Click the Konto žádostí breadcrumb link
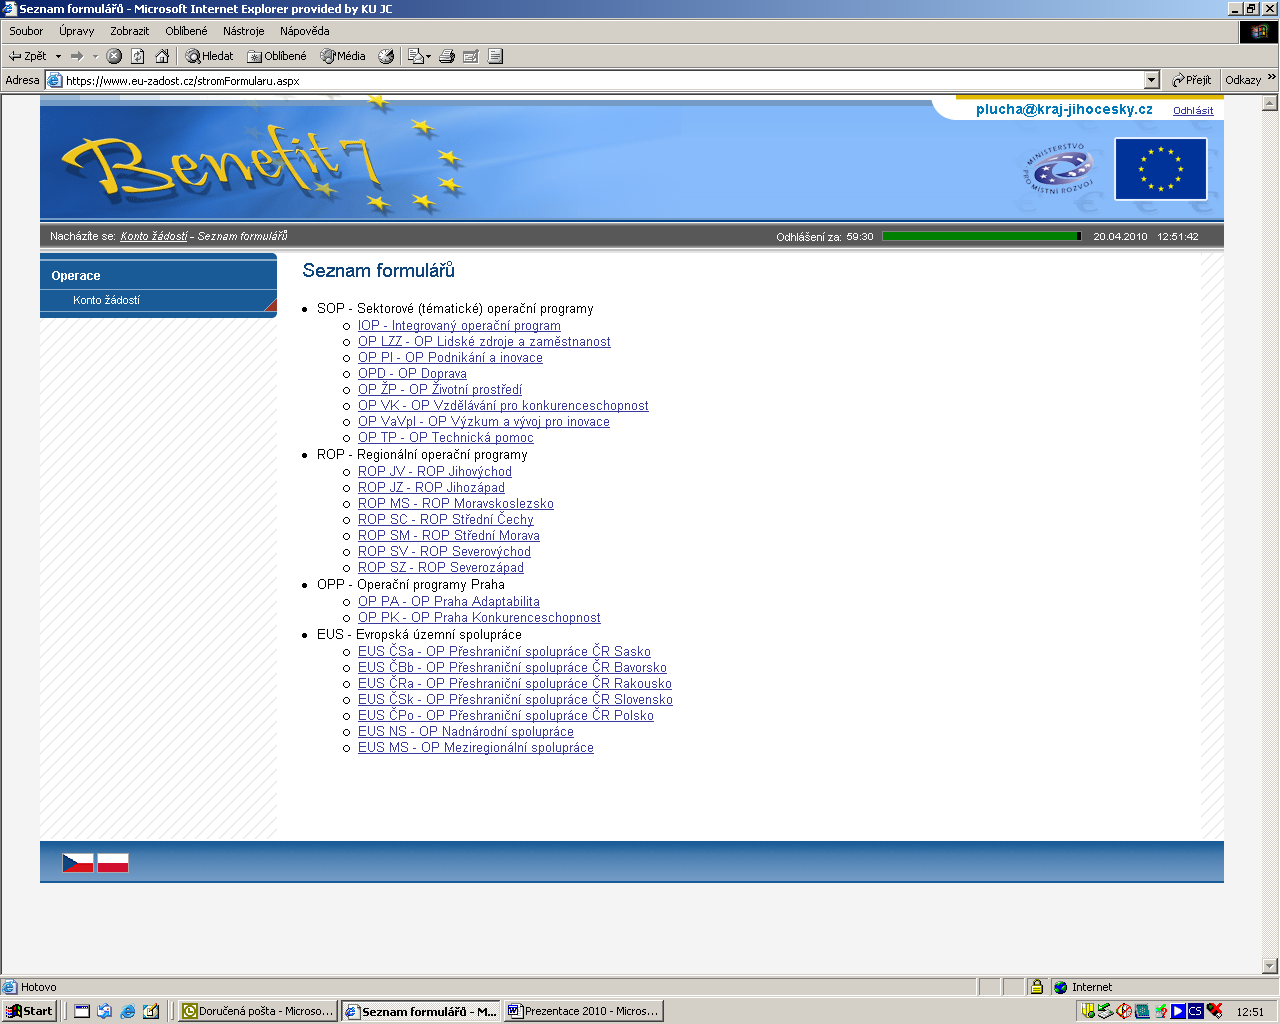The width and height of the screenshot is (1280, 1024). tap(154, 236)
